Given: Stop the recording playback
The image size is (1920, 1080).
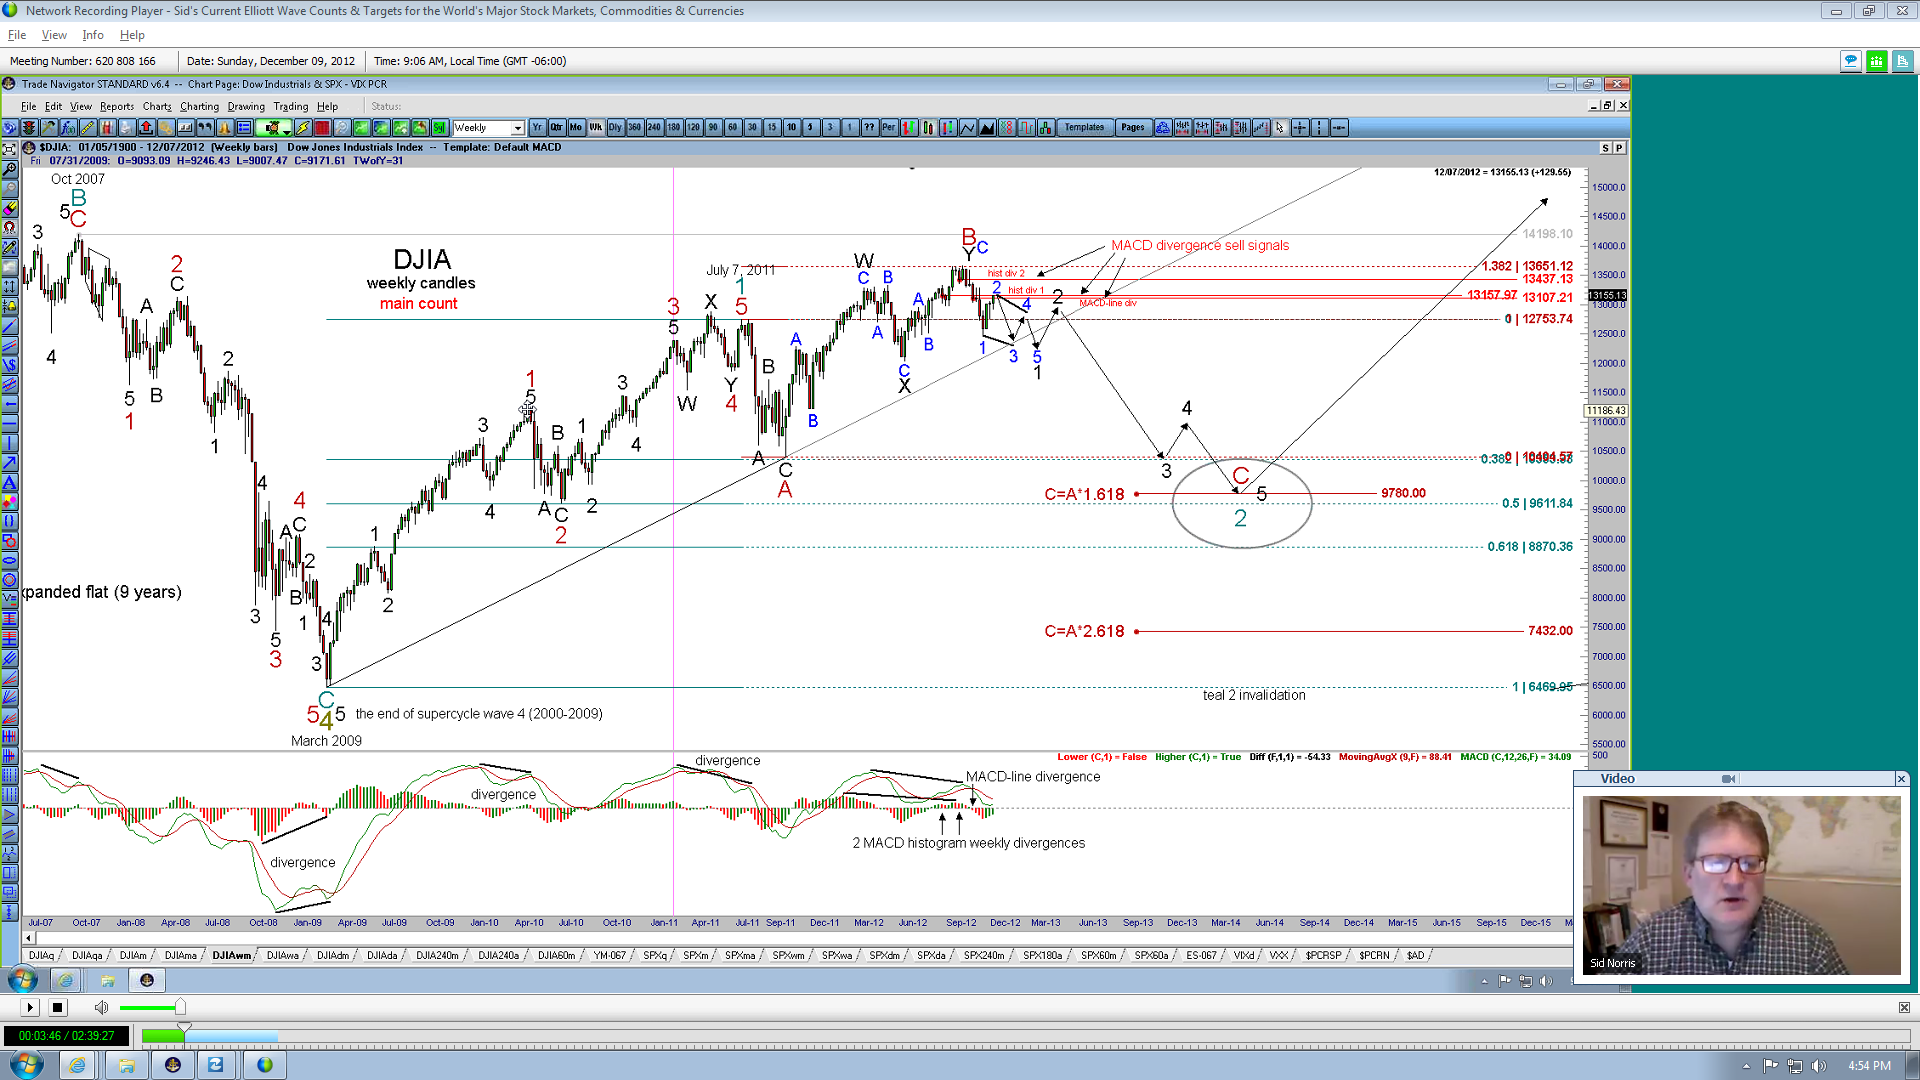Looking at the screenshot, I should 57,1008.
